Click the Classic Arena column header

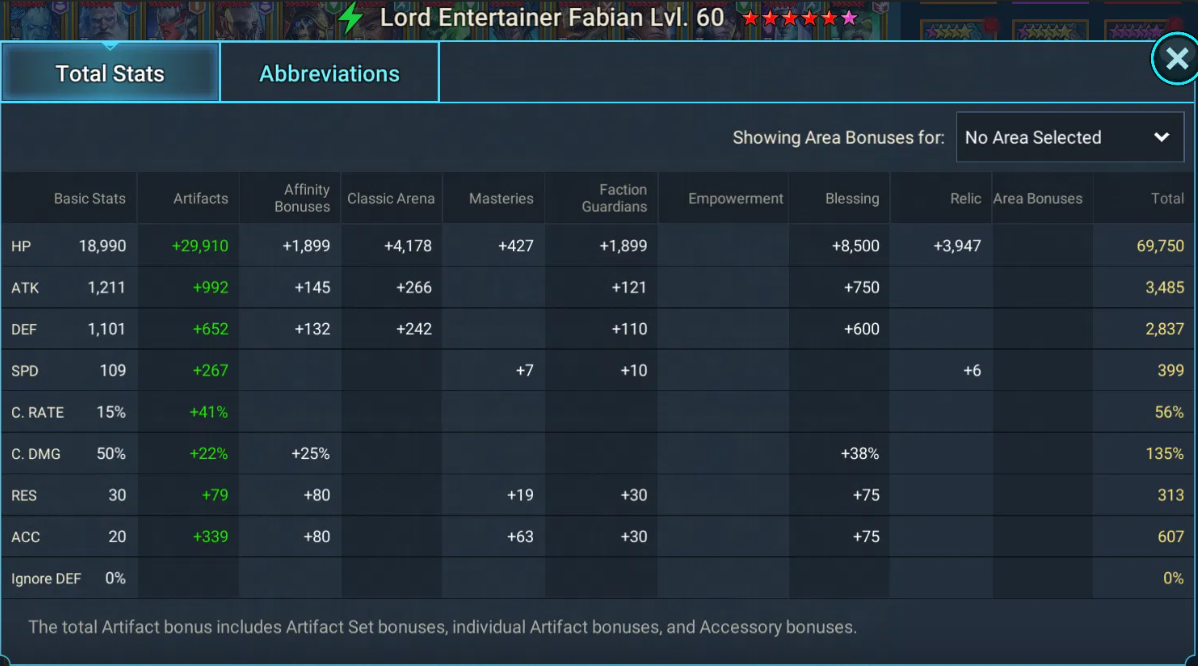(x=390, y=199)
